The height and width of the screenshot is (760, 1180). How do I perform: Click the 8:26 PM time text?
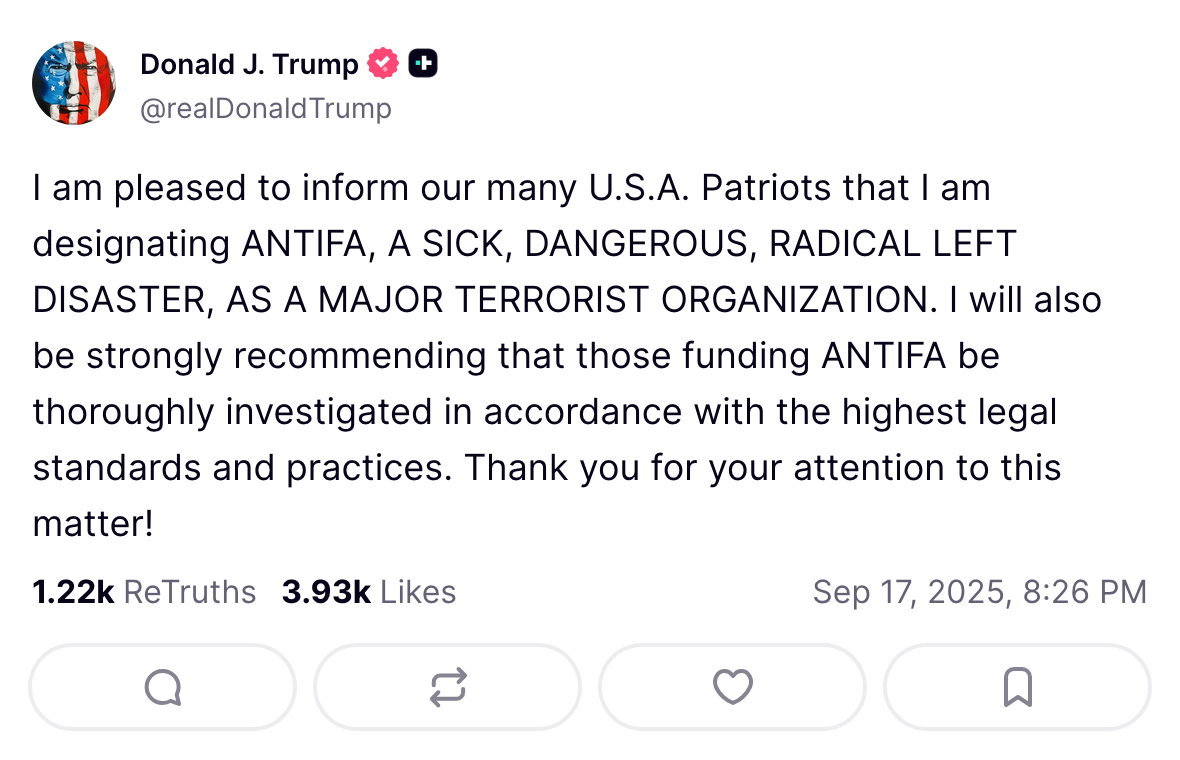click(x=1084, y=592)
